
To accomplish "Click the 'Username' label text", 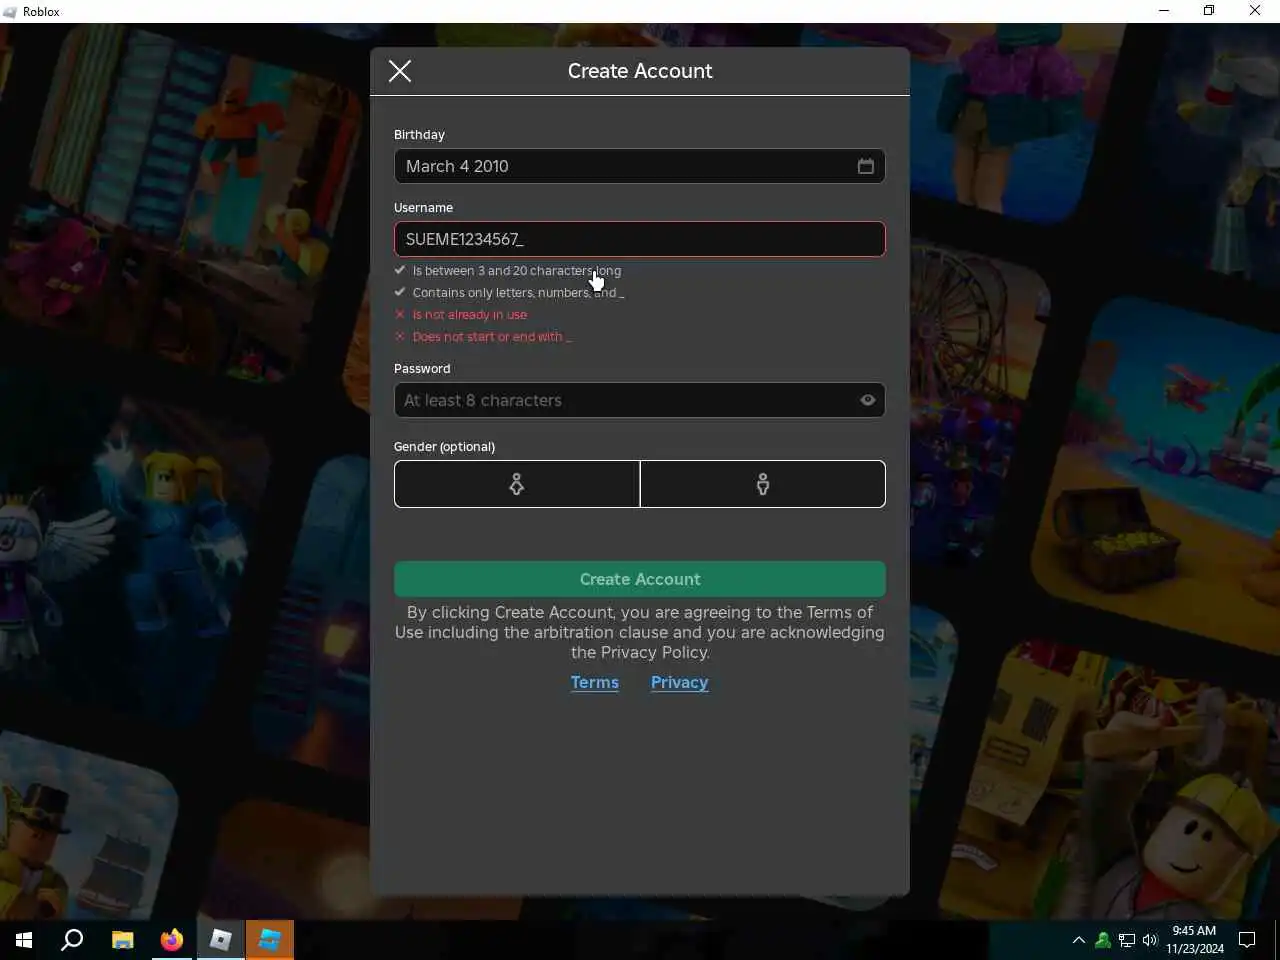I will (x=423, y=208).
